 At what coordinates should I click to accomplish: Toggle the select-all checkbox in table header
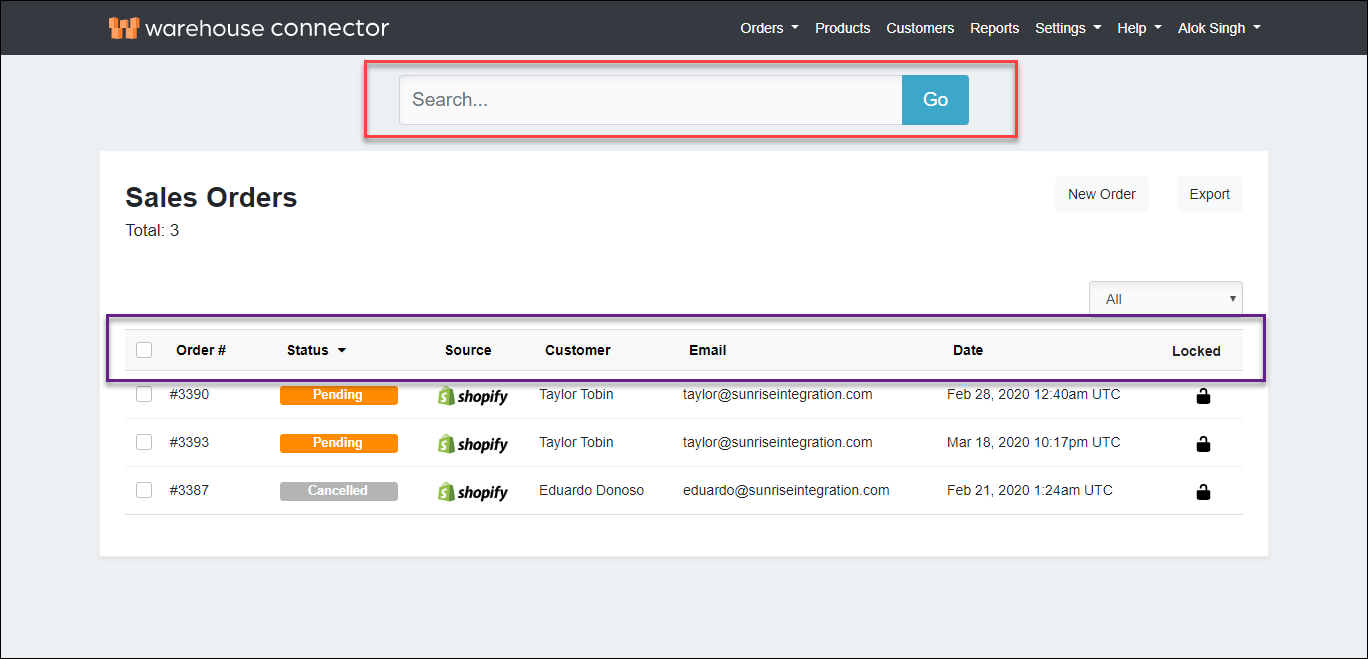(144, 350)
